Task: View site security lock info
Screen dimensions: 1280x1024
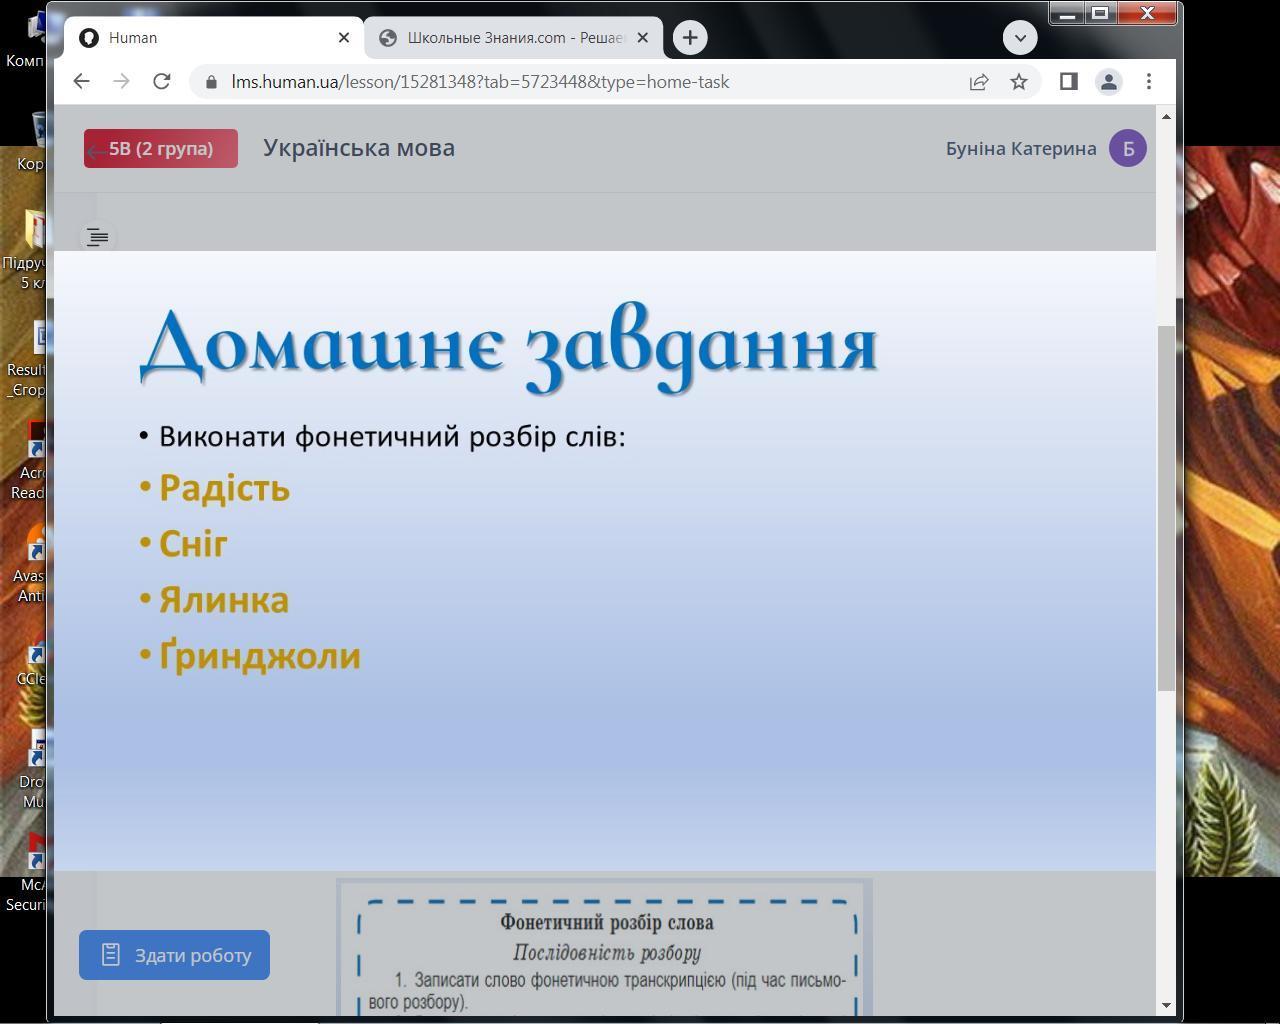Action: (x=211, y=82)
